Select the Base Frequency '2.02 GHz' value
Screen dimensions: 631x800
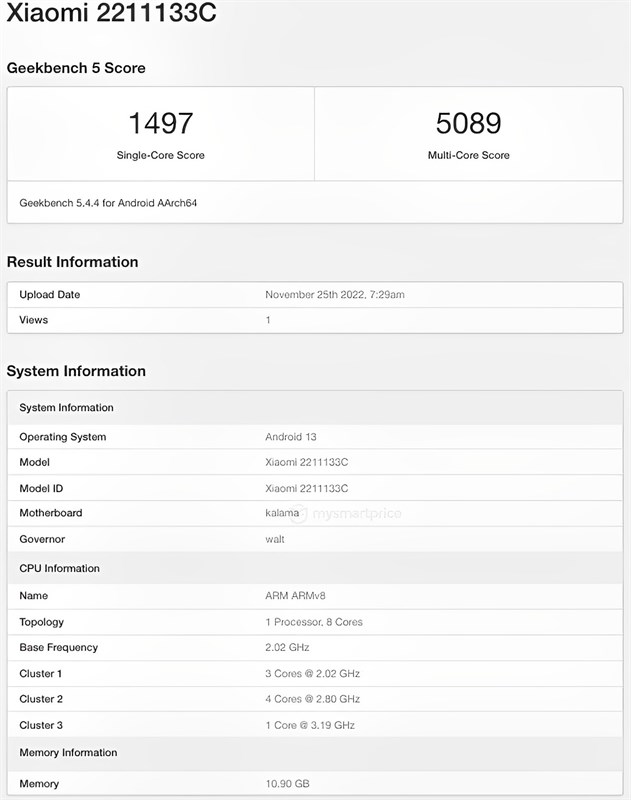(x=287, y=647)
